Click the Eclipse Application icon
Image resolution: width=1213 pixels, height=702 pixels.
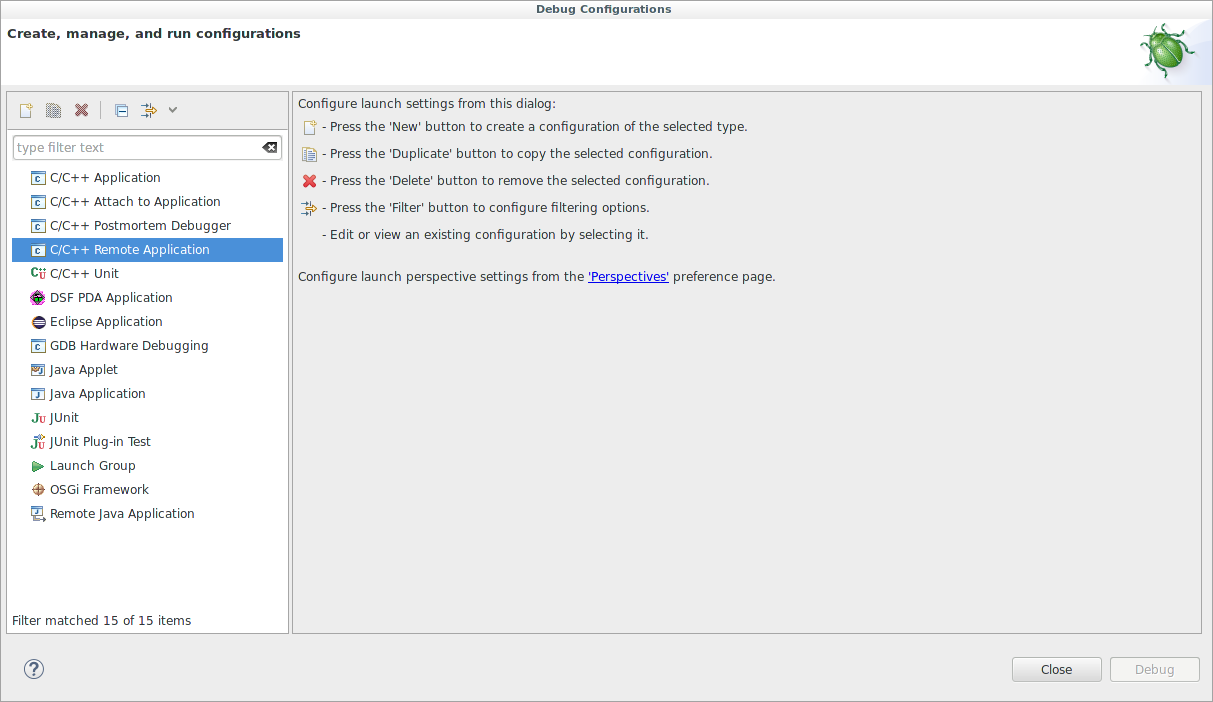[38, 322]
